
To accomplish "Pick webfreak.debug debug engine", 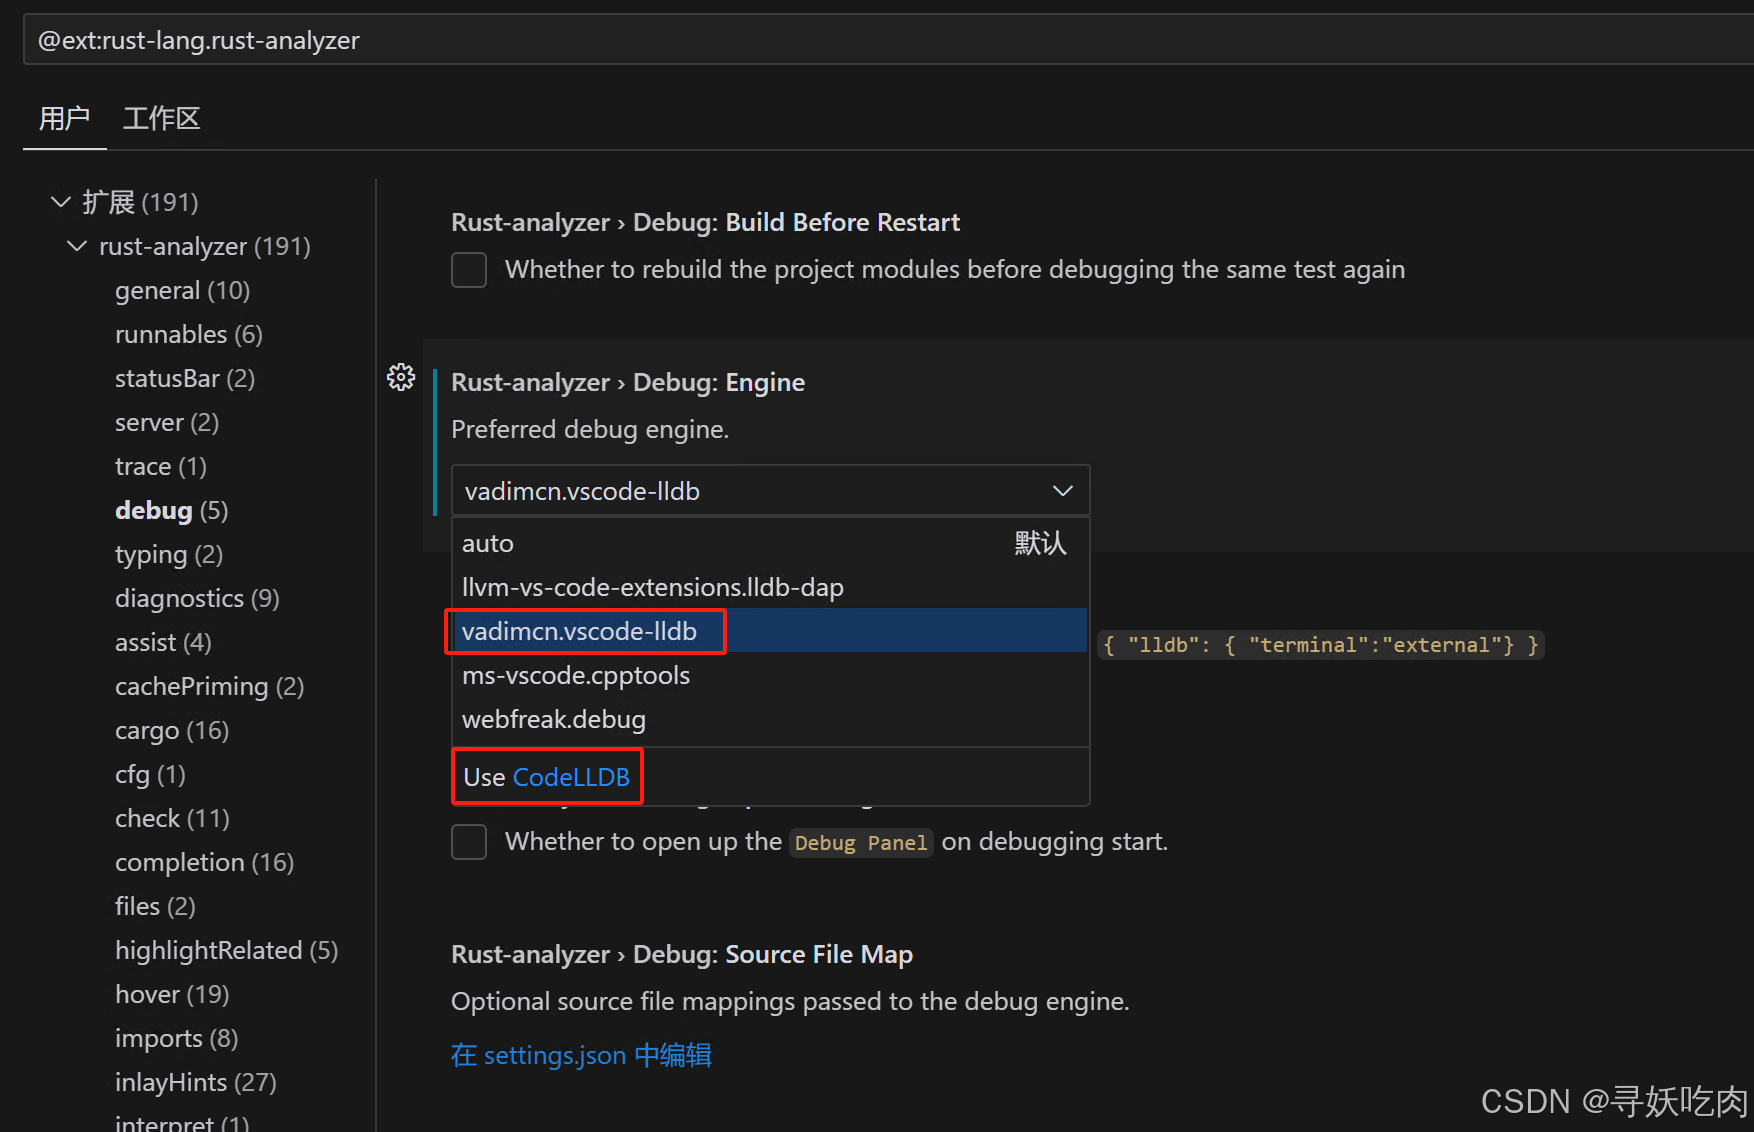I will (770, 719).
